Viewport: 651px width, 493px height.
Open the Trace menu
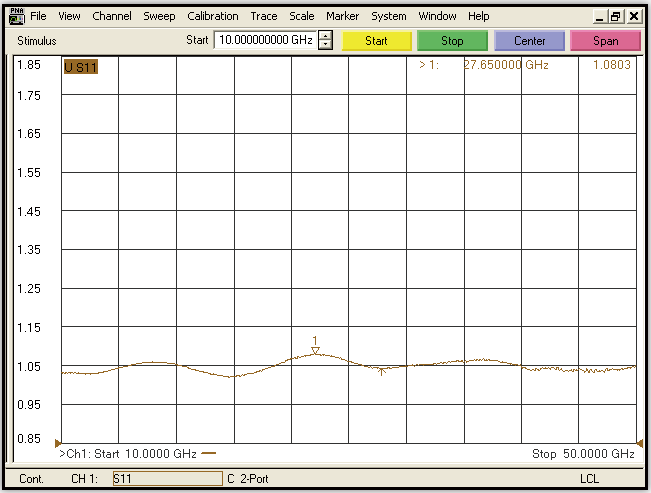(x=264, y=16)
